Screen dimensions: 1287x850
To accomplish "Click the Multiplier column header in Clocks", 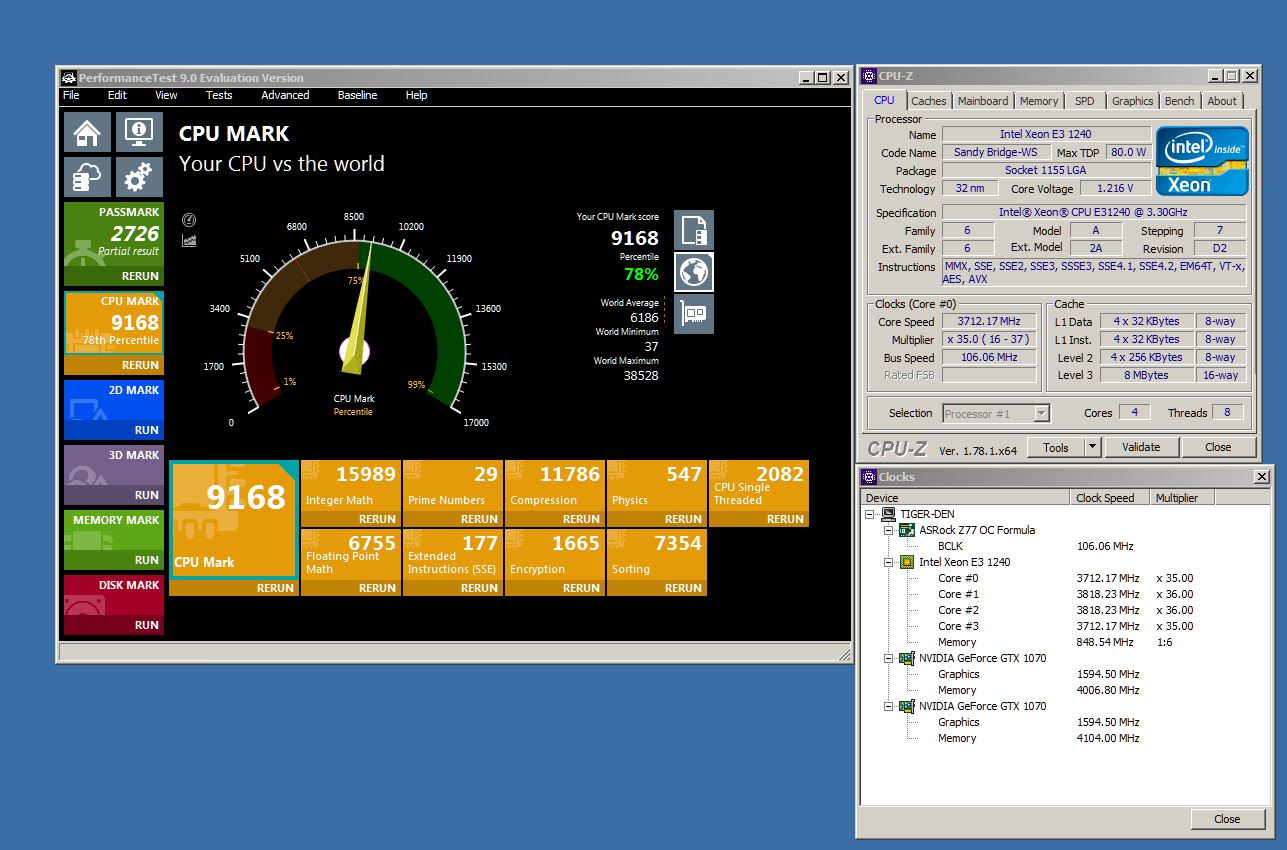I will pos(1182,498).
